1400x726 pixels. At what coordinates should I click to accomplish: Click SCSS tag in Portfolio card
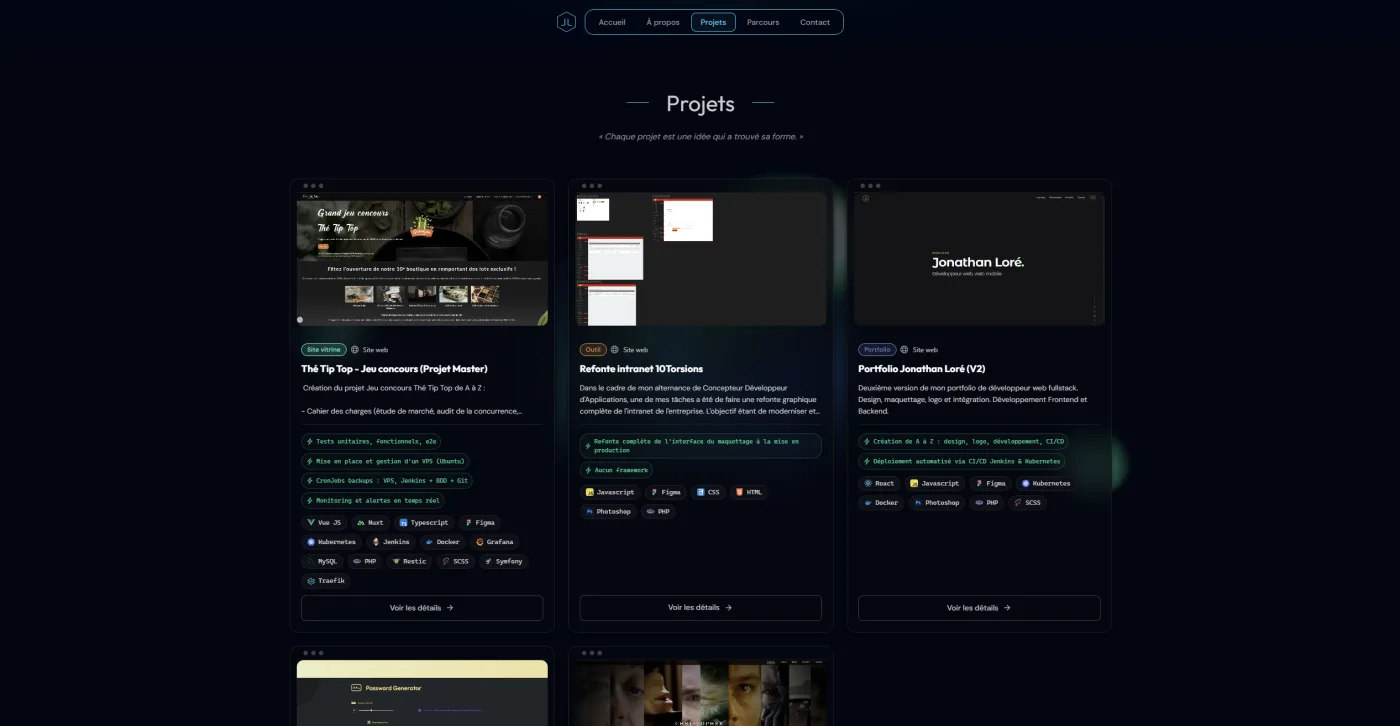point(1027,503)
